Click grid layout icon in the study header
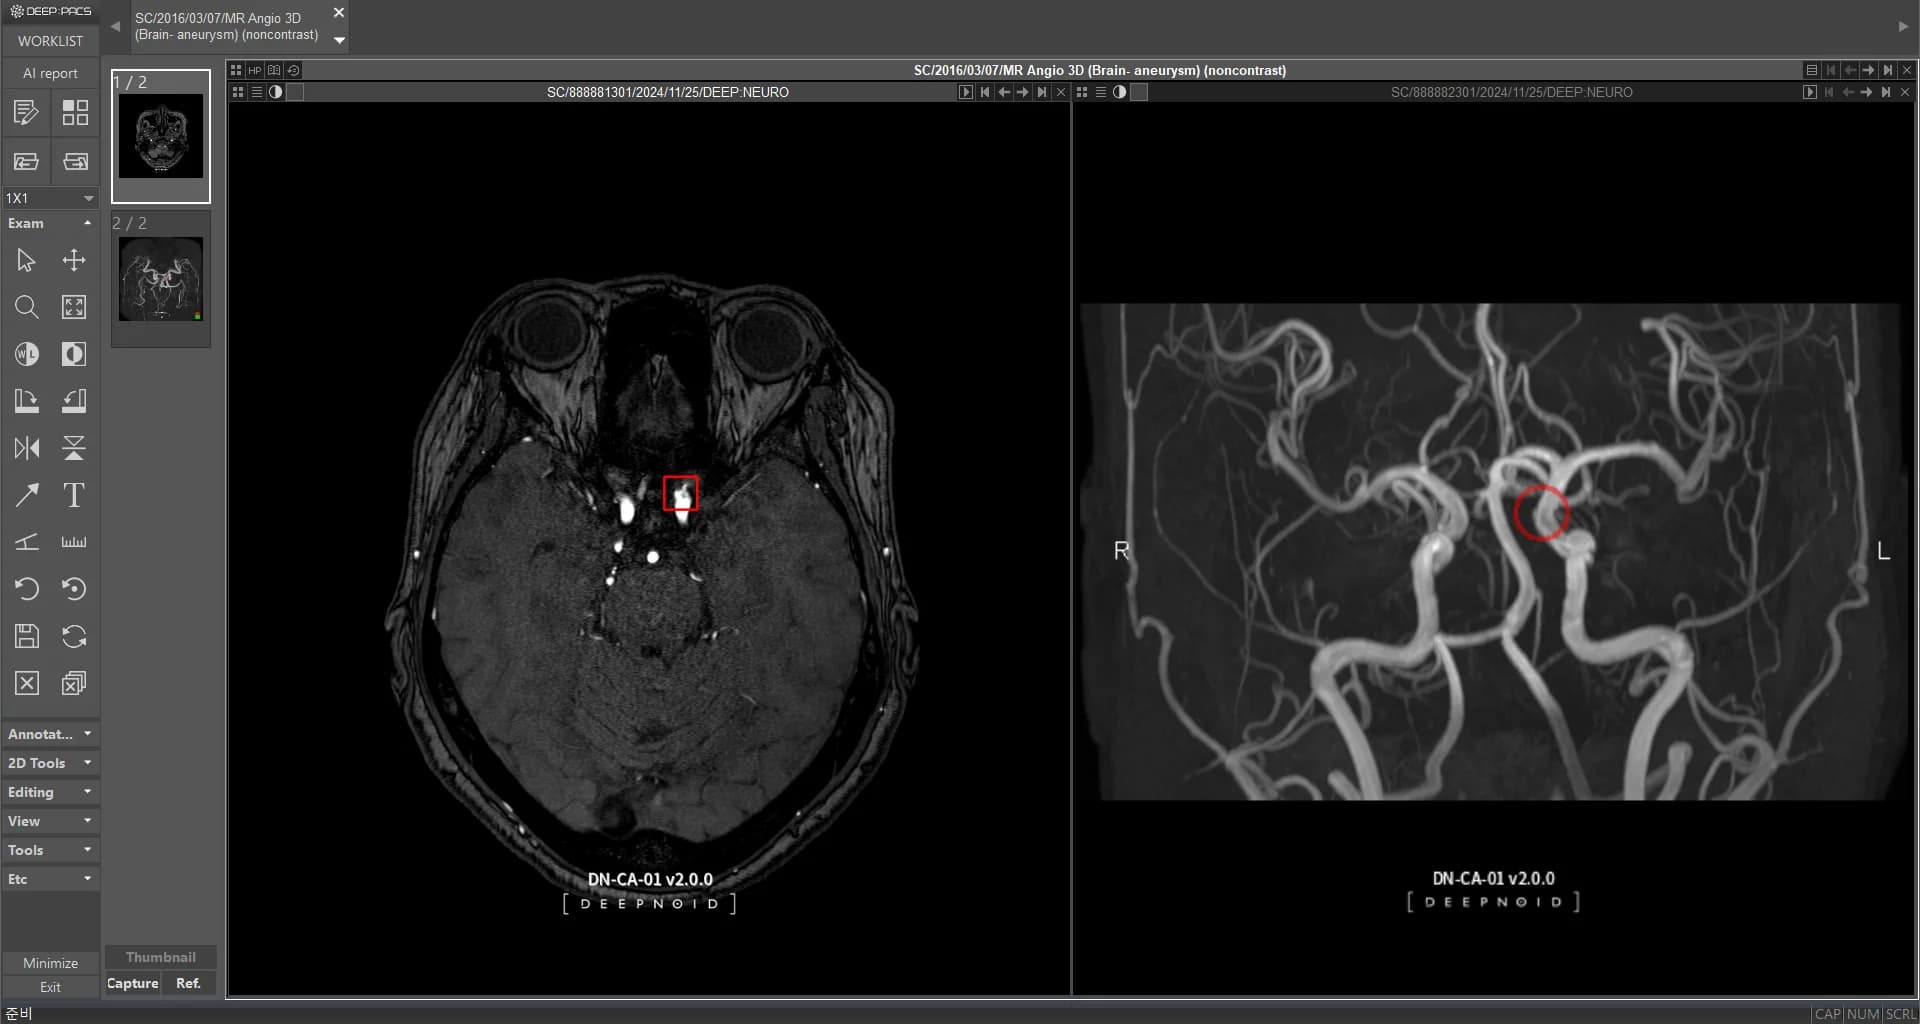This screenshot has height=1024, width=1920. (236, 70)
